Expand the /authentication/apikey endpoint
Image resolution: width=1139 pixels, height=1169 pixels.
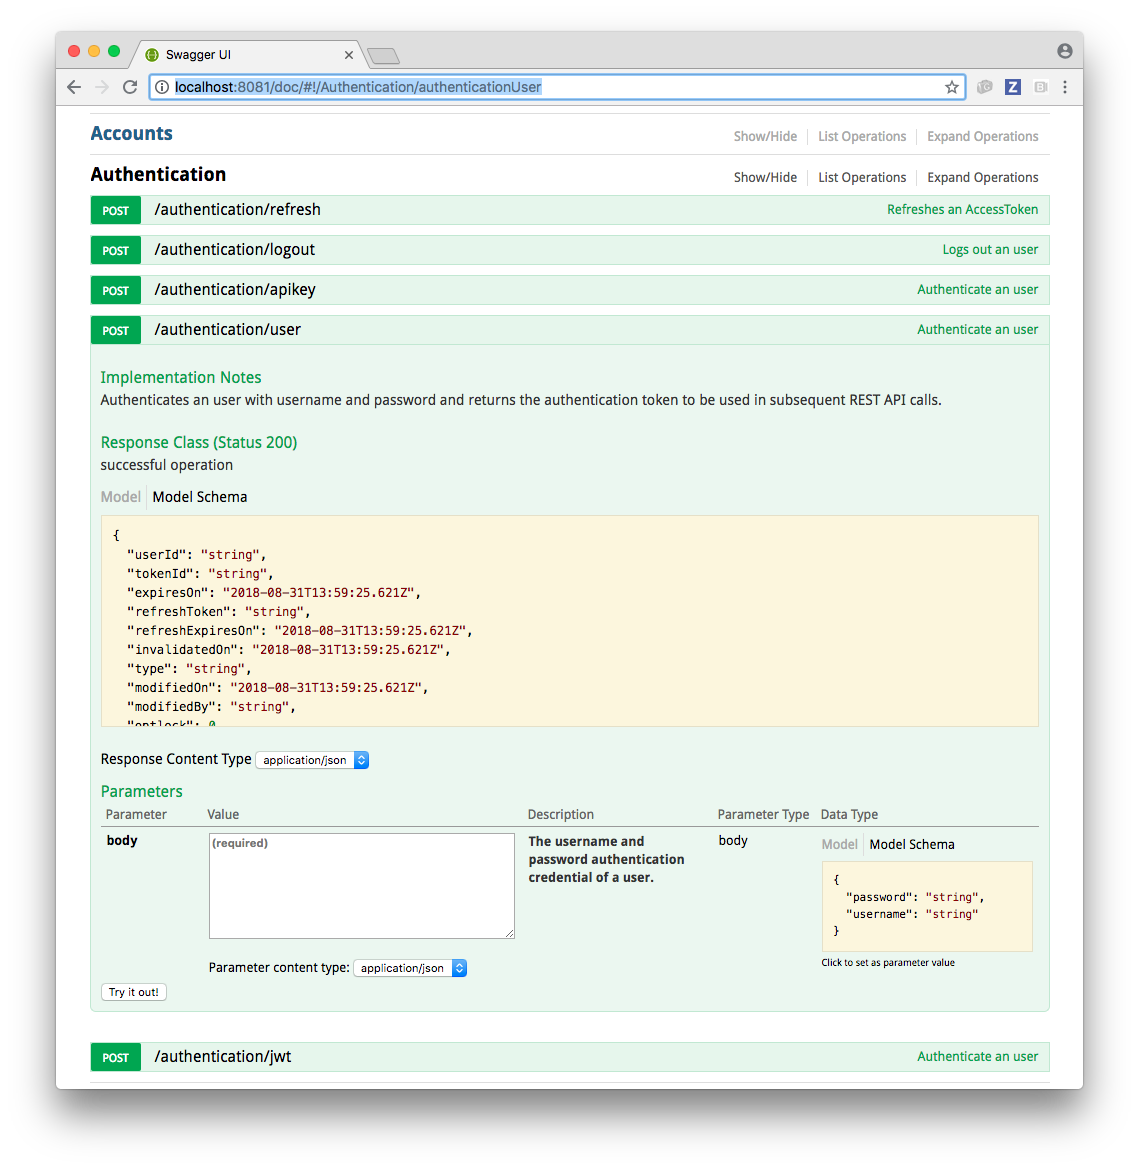tap(235, 290)
